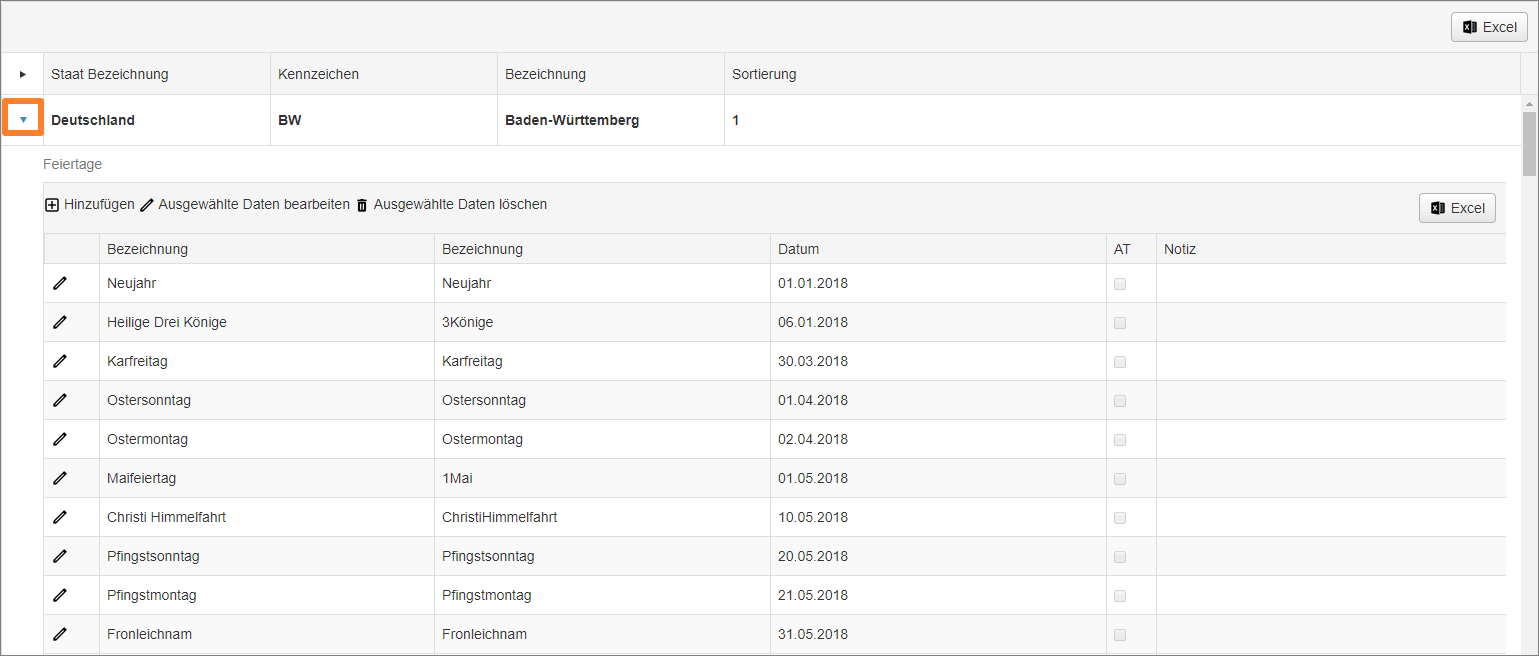Viewport: 1539px width, 656px height.
Task: Click the ChristiHimmelfahrt short name cell
Action: tap(602, 518)
